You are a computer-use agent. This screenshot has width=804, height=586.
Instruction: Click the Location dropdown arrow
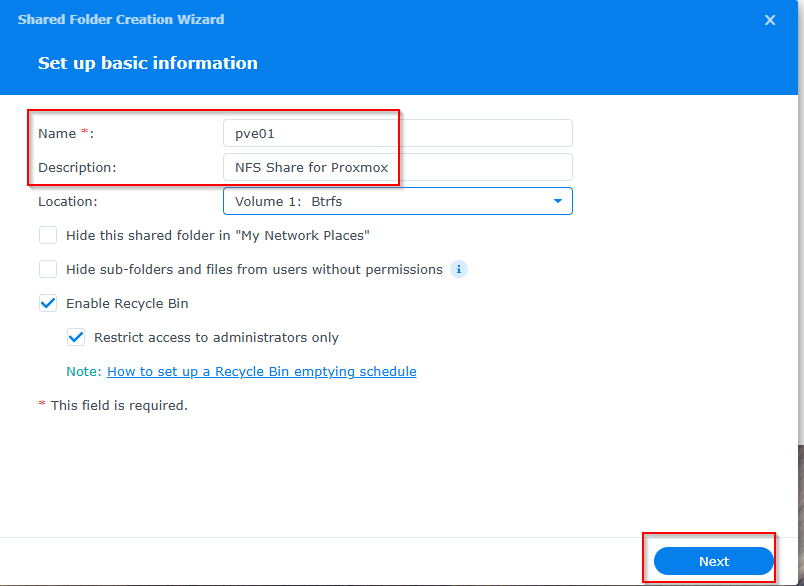coord(557,201)
